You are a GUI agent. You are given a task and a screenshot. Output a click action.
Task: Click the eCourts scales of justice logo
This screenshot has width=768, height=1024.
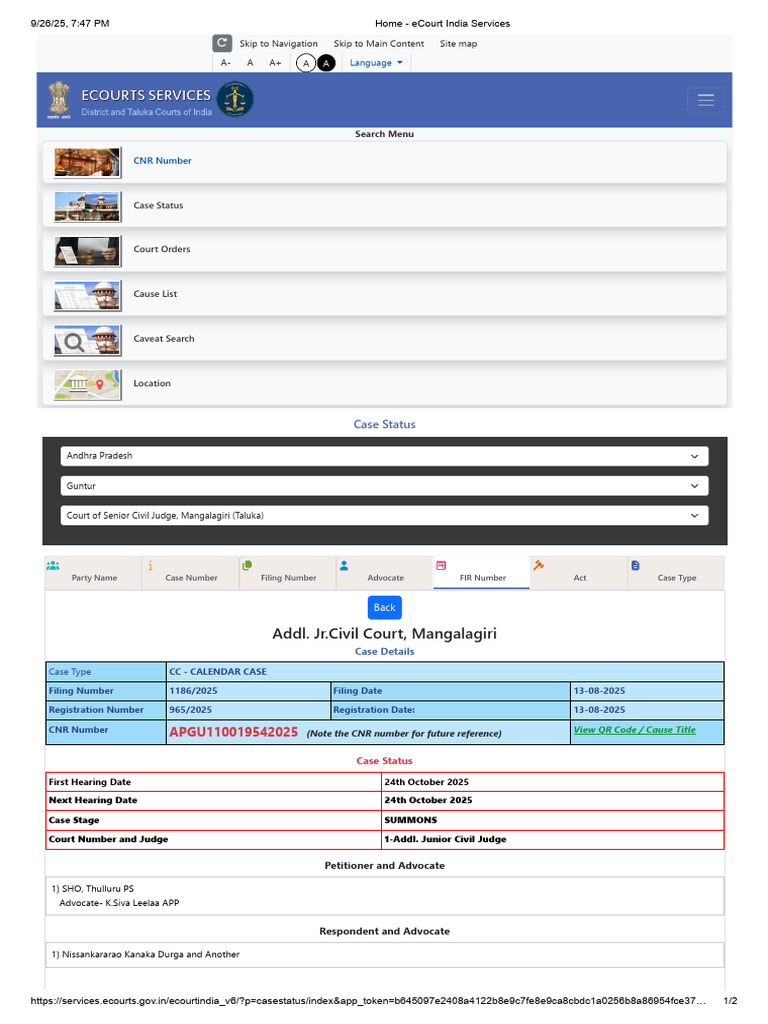(x=235, y=99)
